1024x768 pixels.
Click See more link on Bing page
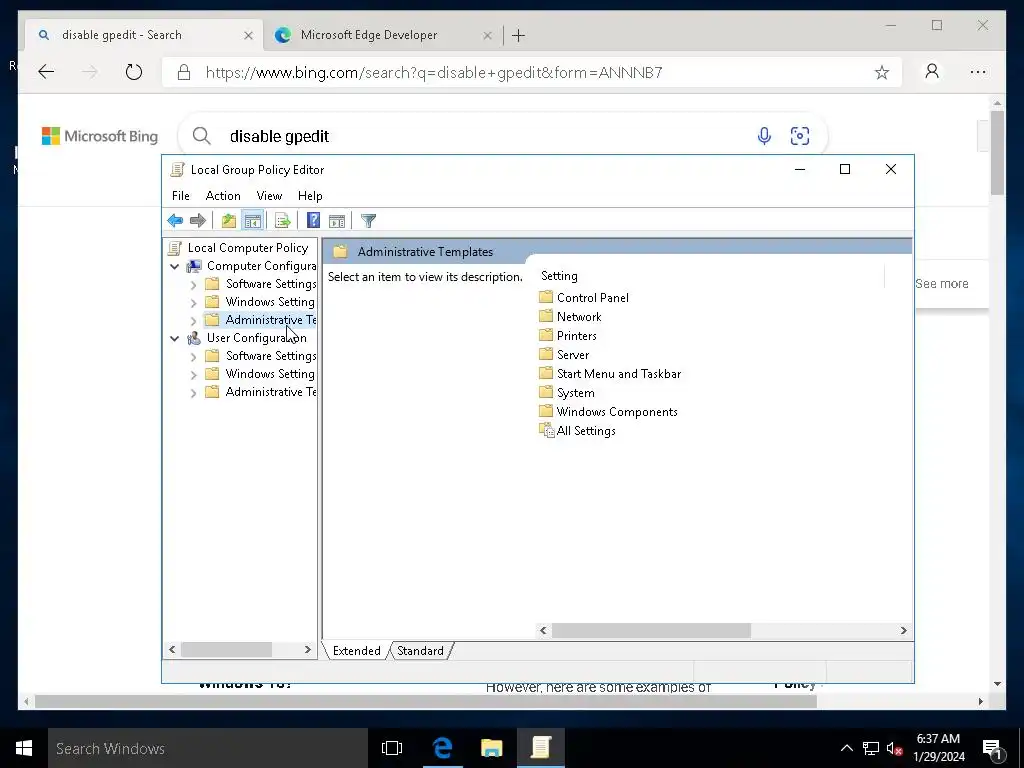[942, 283]
